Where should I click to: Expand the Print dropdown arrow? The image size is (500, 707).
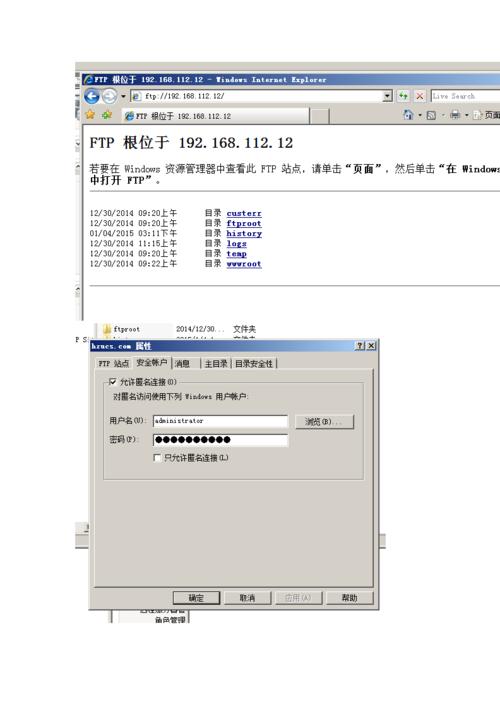(467, 115)
